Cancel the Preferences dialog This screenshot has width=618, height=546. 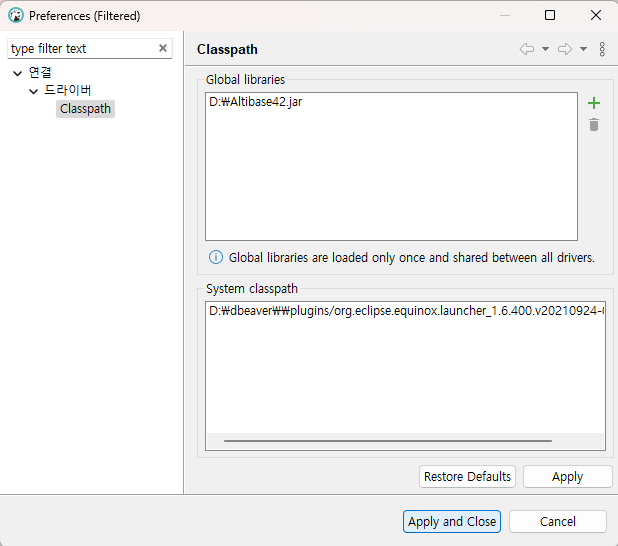[x=557, y=521]
